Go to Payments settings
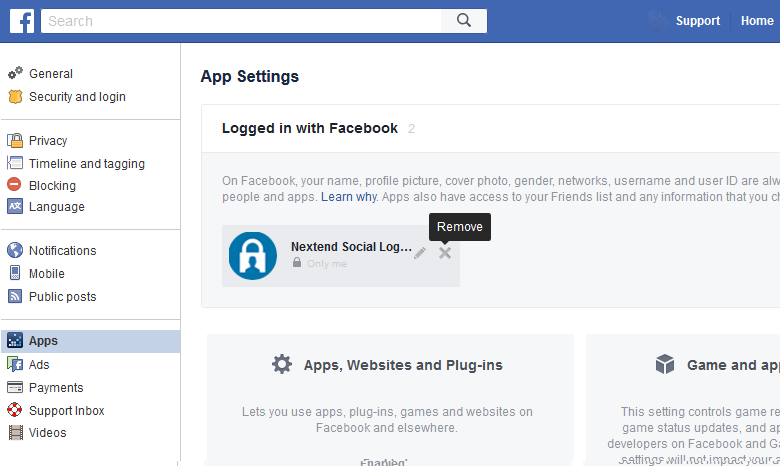 (x=56, y=388)
